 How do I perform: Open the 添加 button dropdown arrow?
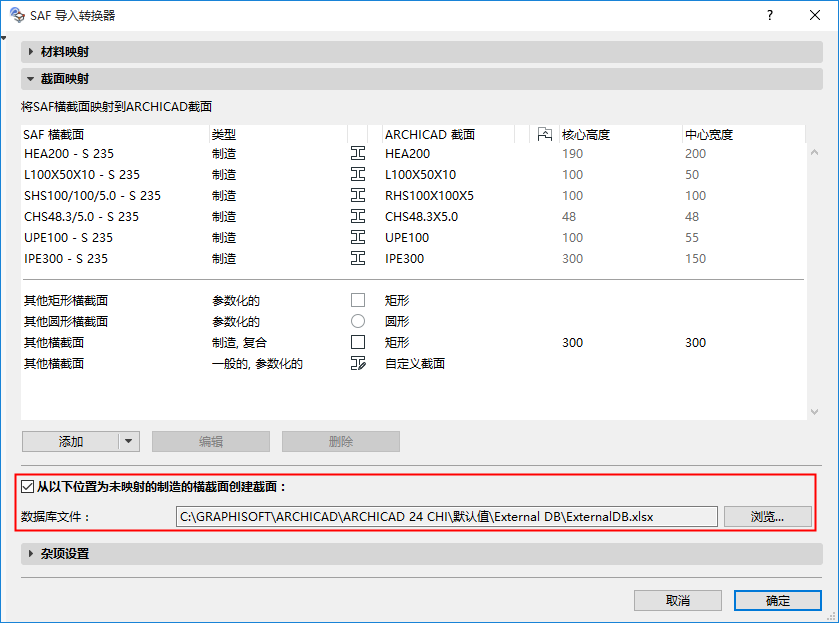point(128,442)
